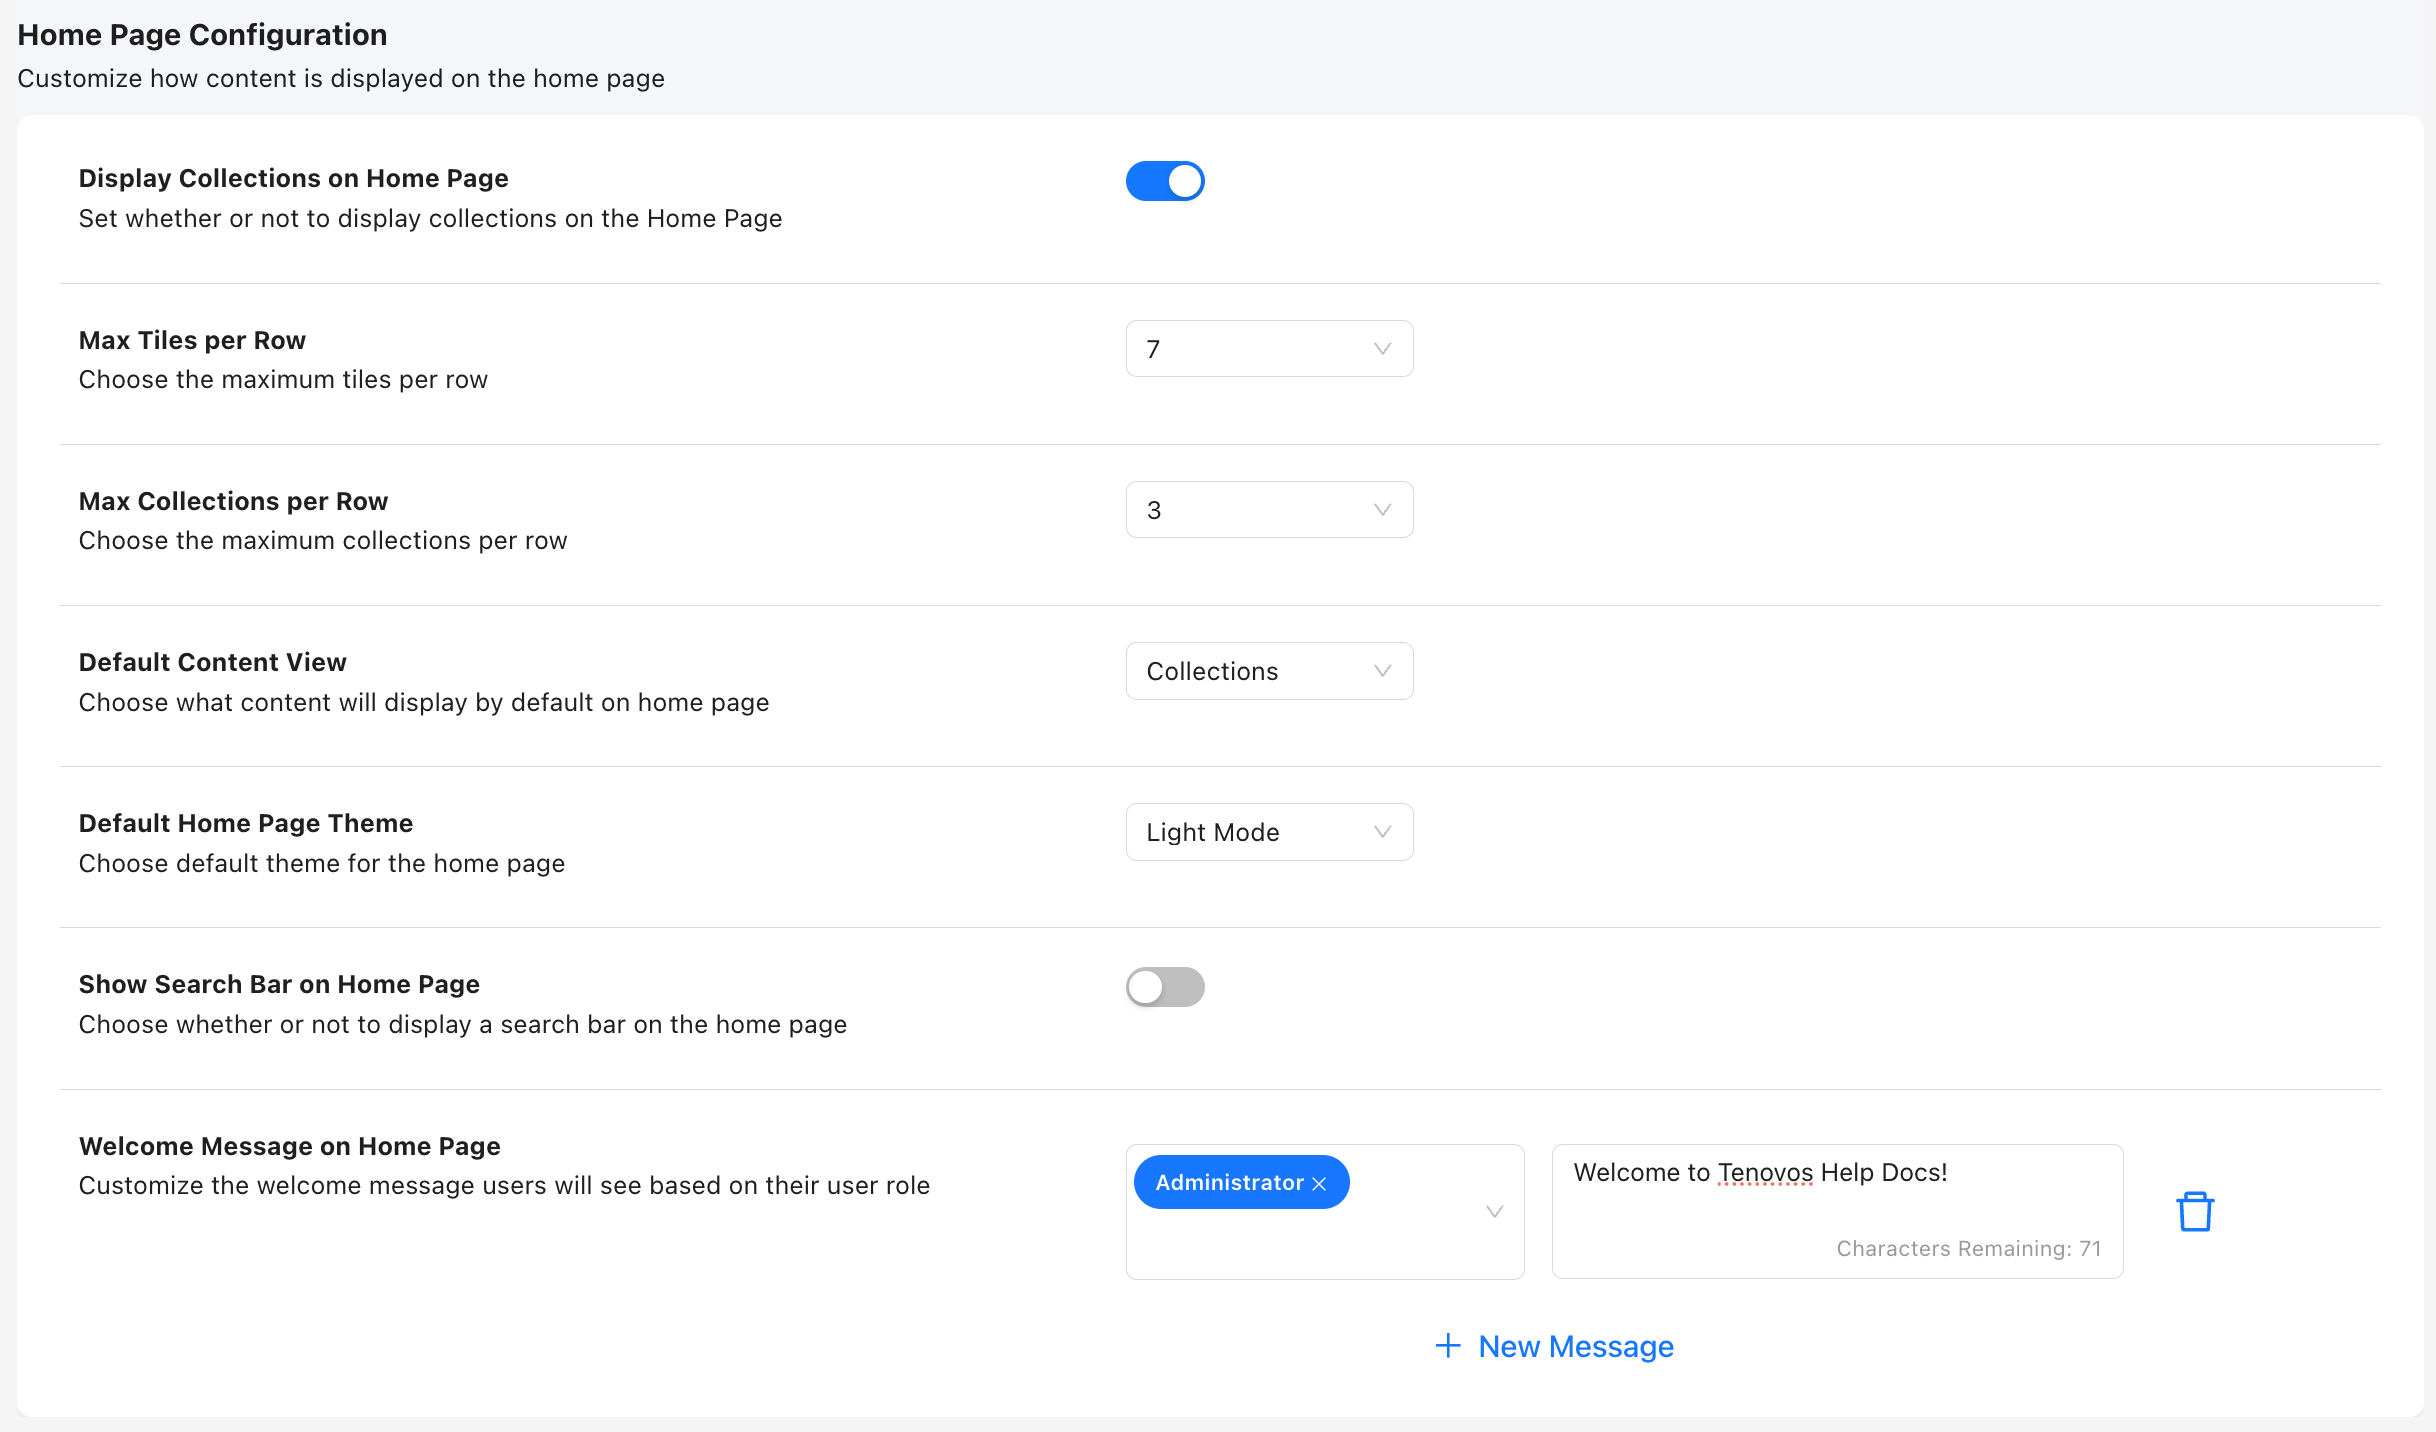Open the Max Collections per Row dropdown
The image size is (2436, 1432).
click(1250, 510)
